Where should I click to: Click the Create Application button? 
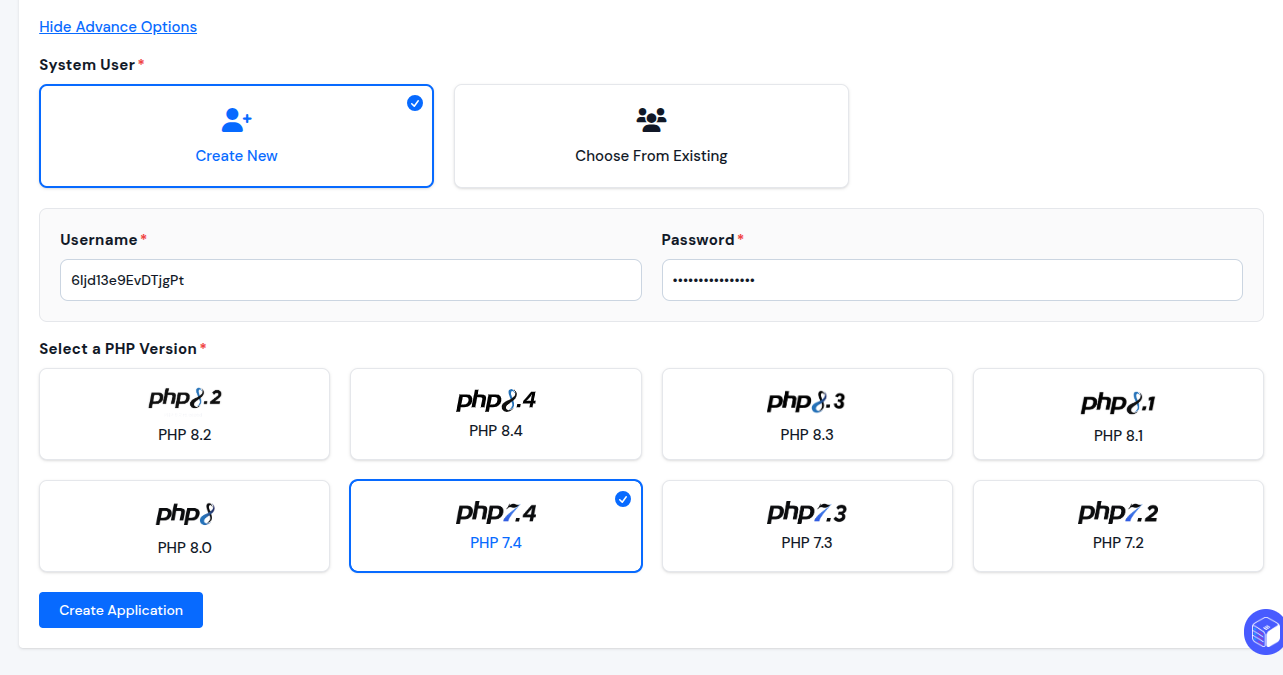click(121, 610)
